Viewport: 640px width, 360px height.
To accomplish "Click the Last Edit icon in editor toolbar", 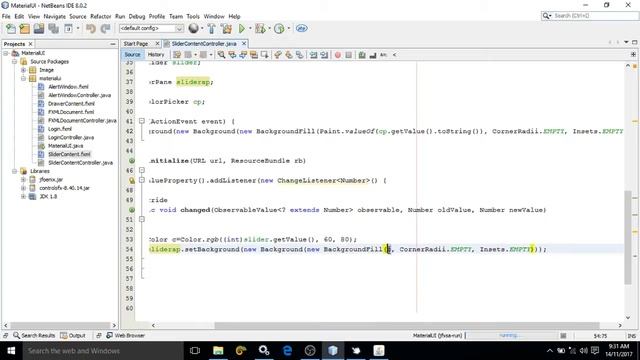I will coord(177,55).
